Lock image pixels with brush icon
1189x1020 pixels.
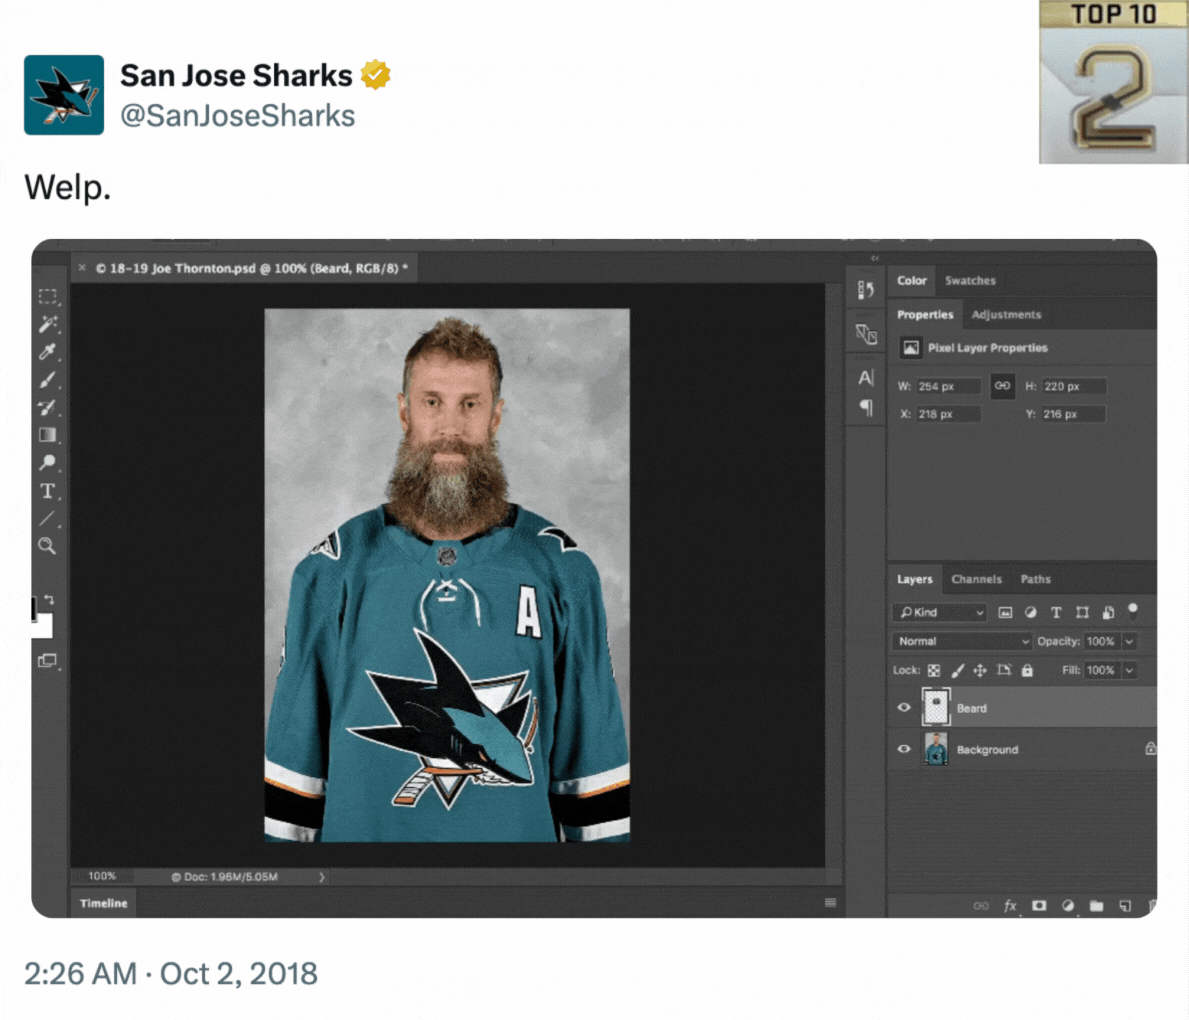(958, 670)
